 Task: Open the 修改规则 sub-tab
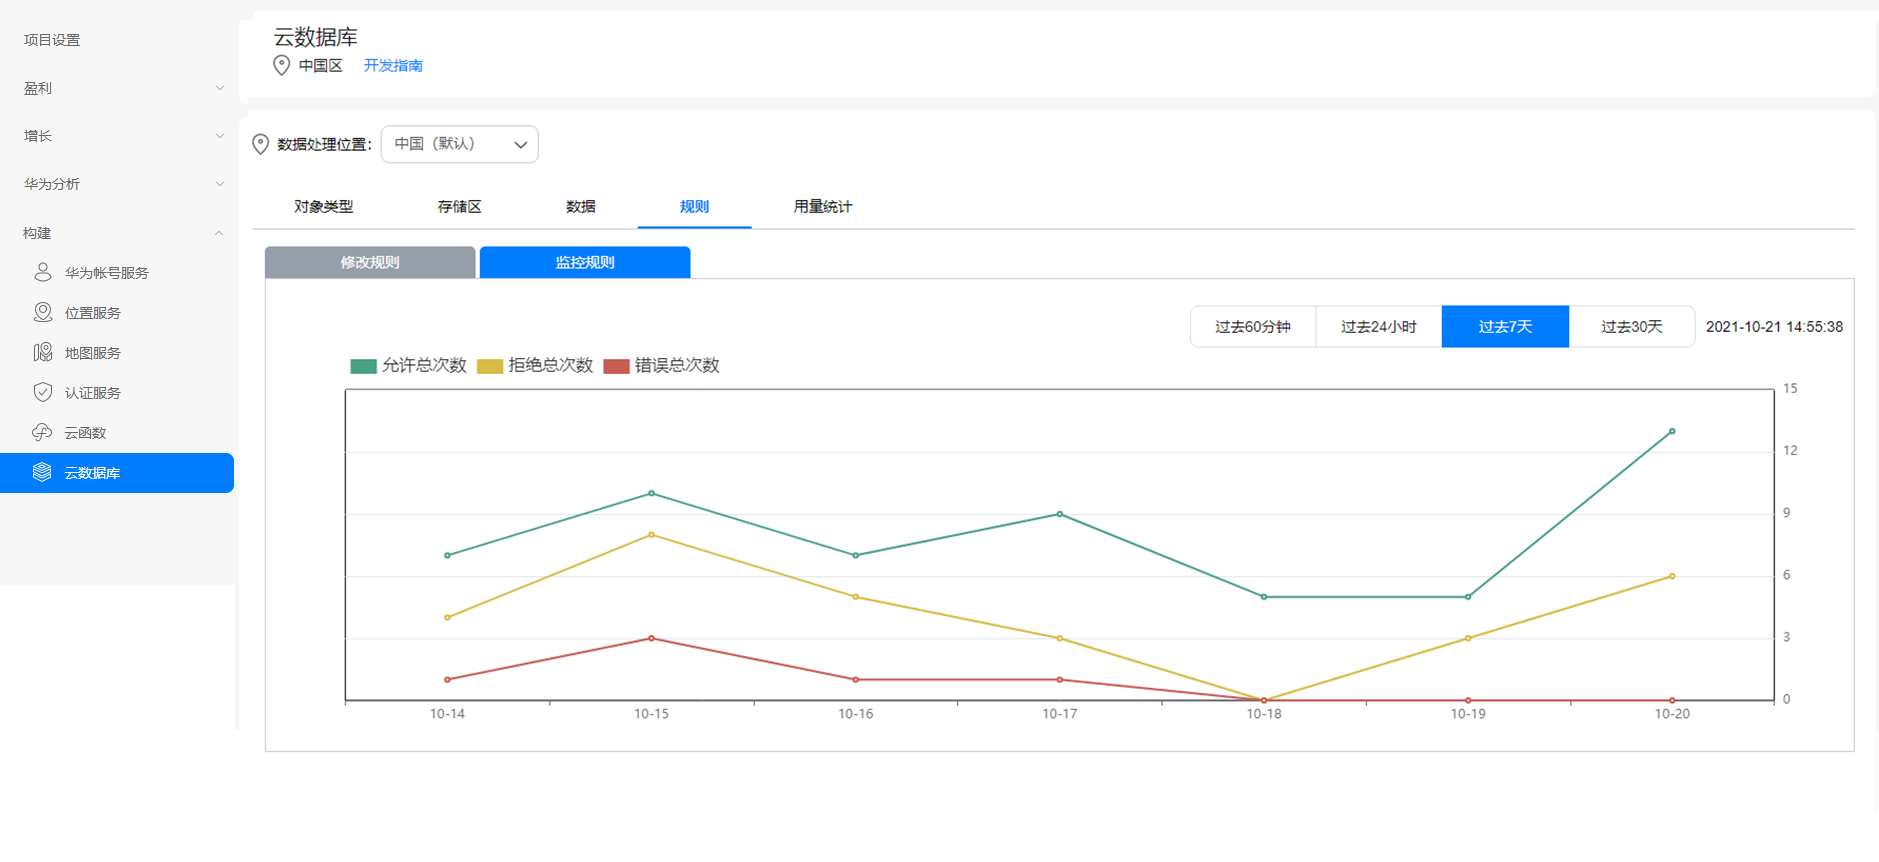click(370, 262)
